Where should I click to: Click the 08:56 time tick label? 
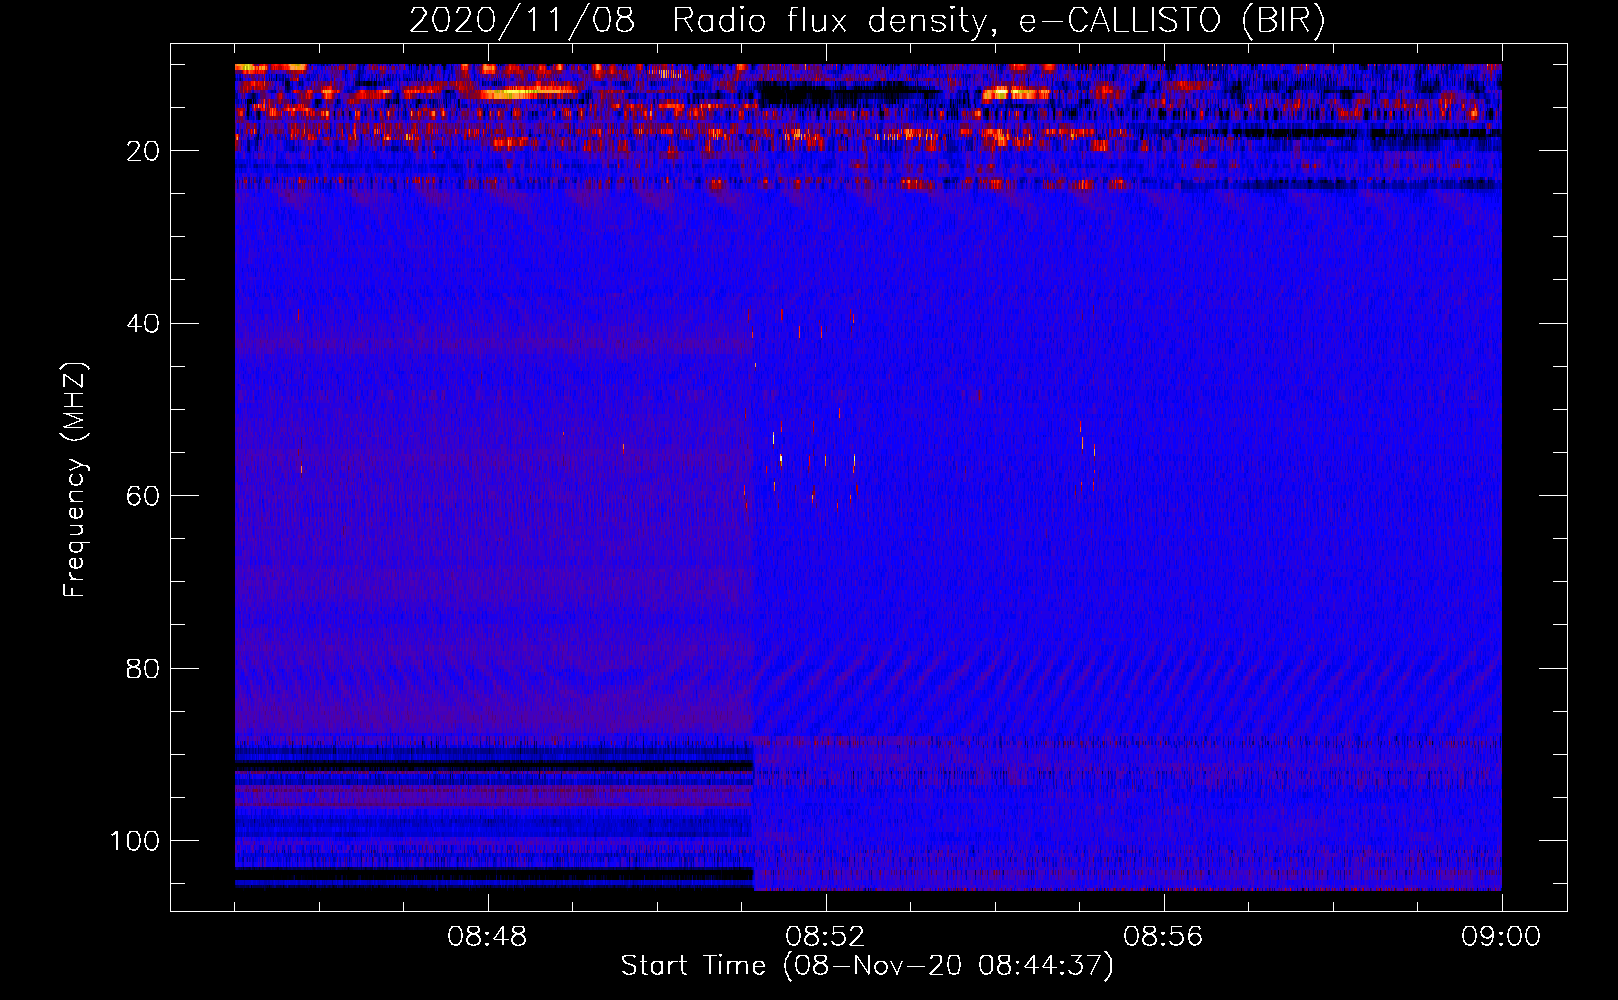(x=1163, y=937)
